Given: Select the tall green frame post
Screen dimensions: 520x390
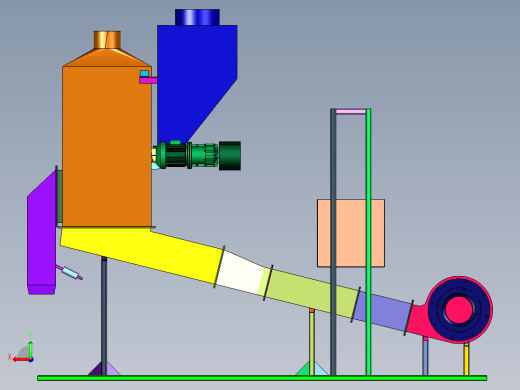Looking at the screenshot, I should [368, 242].
